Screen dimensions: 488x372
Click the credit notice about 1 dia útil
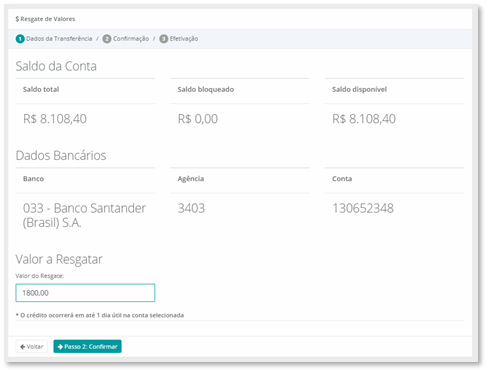100,315
